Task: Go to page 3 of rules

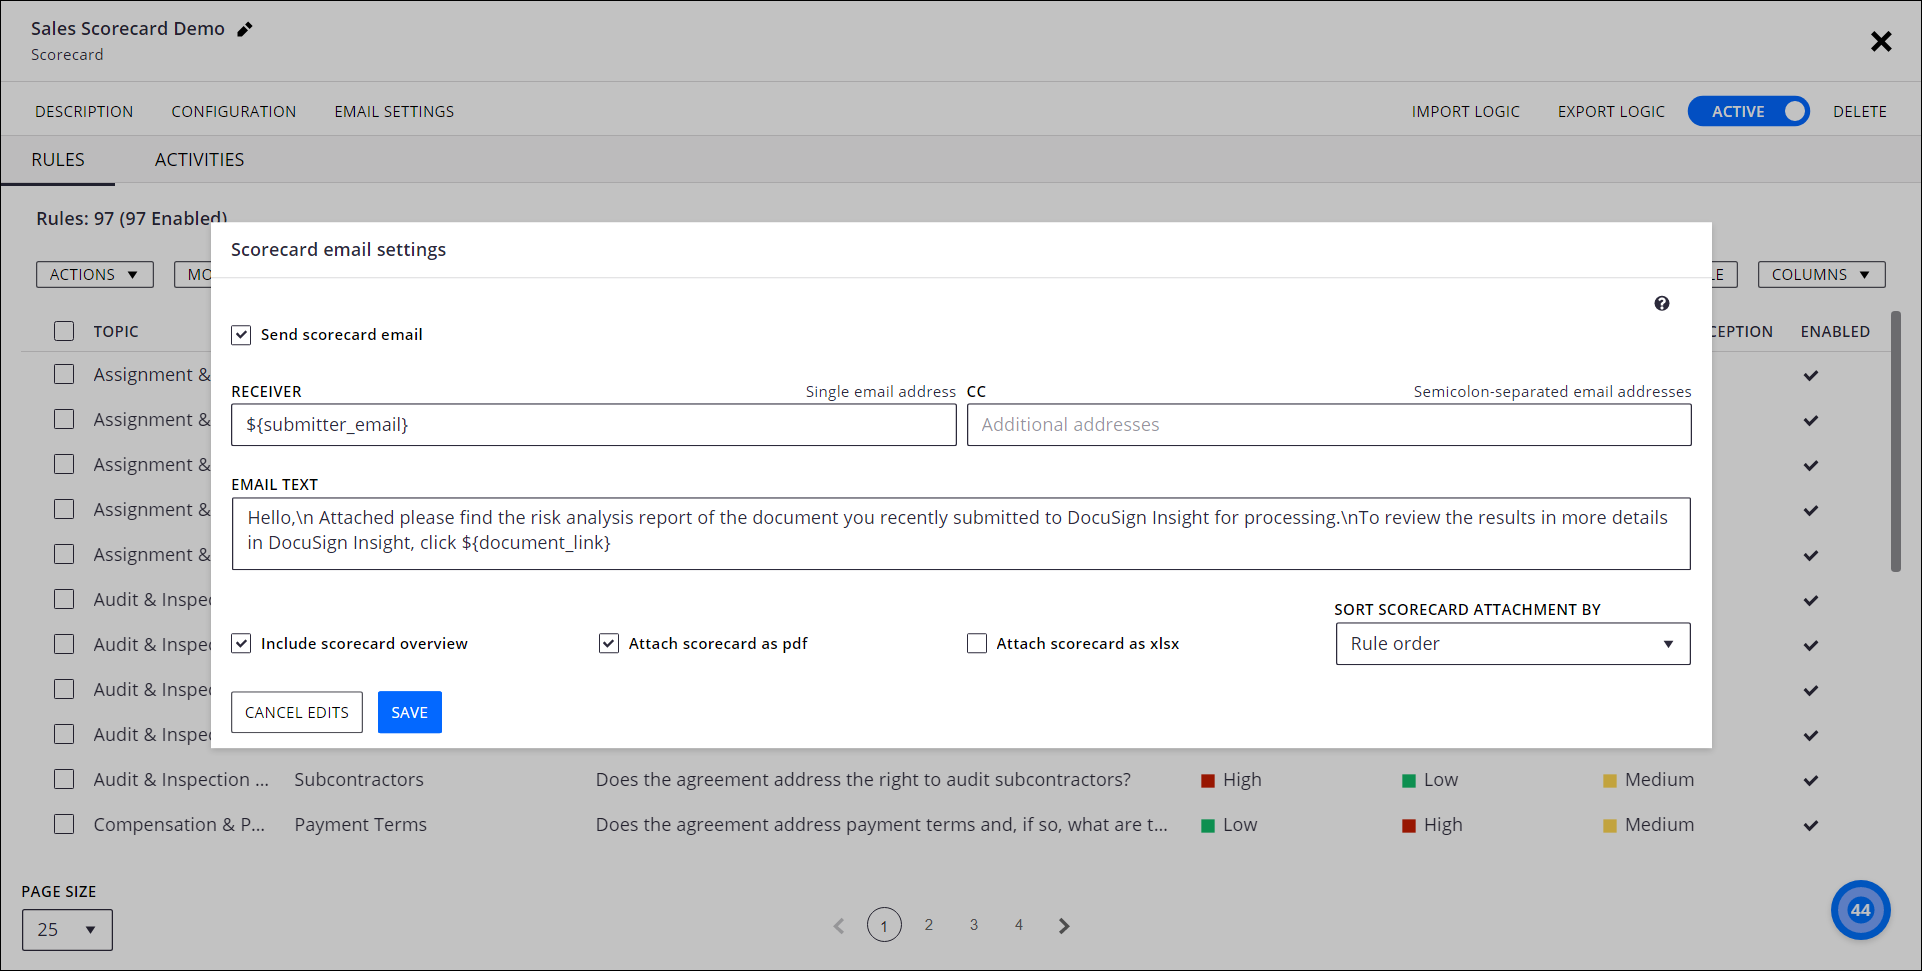Action: [974, 925]
